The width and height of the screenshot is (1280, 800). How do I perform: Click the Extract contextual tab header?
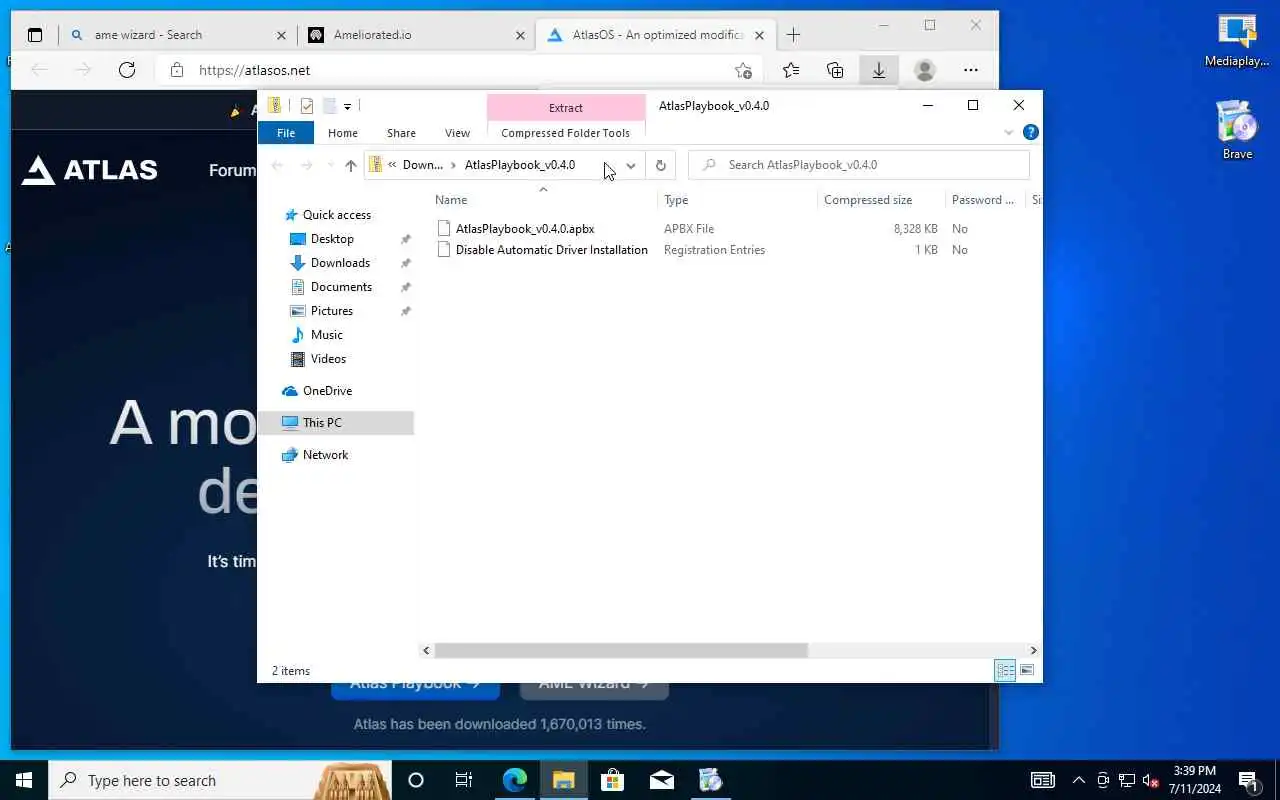click(x=565, y=107)
